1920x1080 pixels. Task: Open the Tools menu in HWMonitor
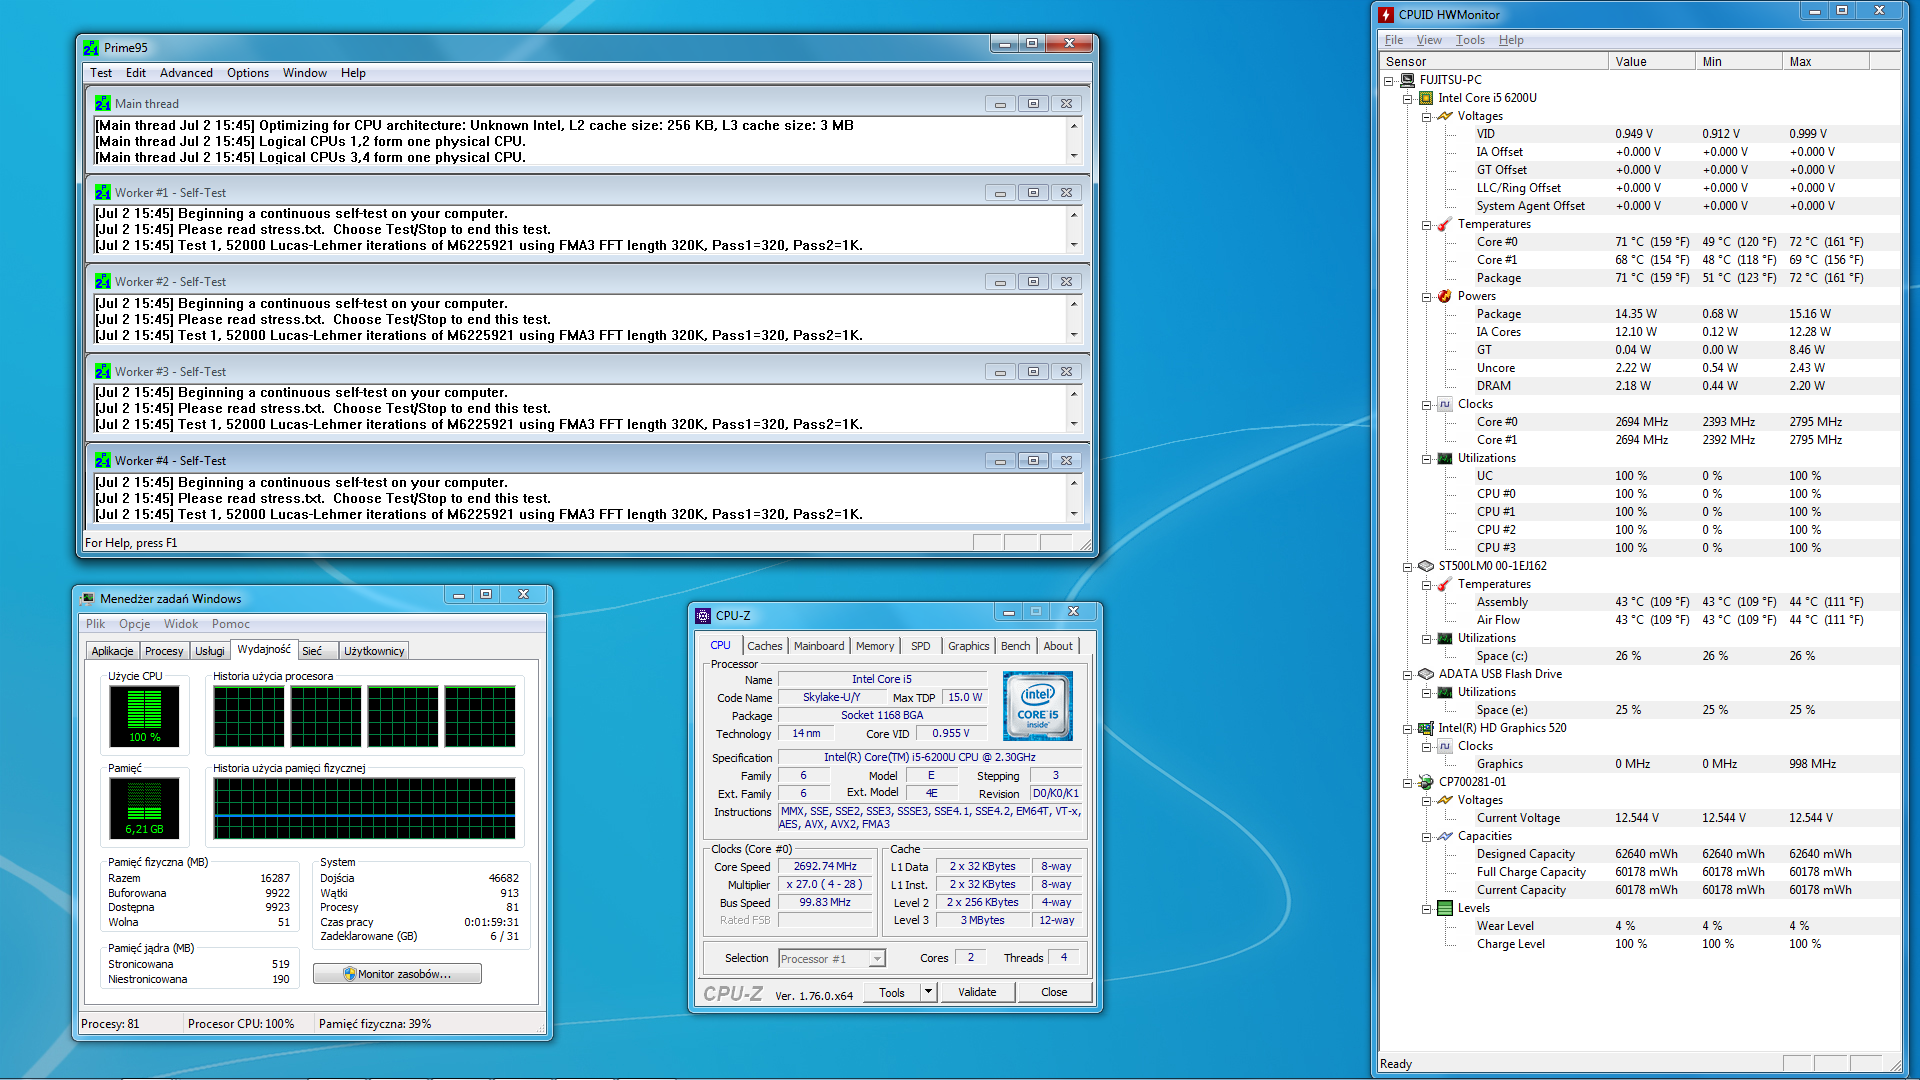1470,40
